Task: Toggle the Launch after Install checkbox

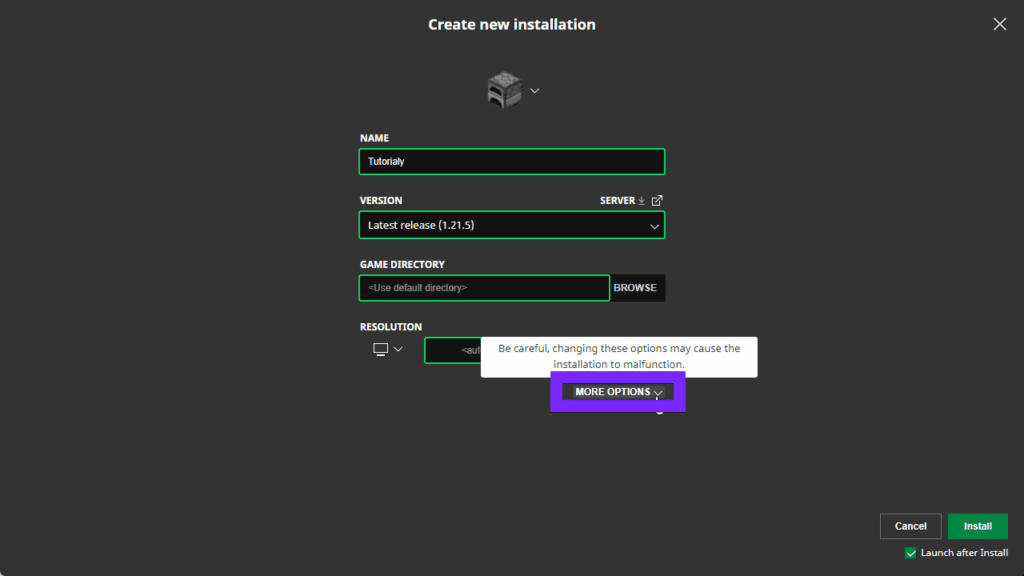Action: (910, 553)
